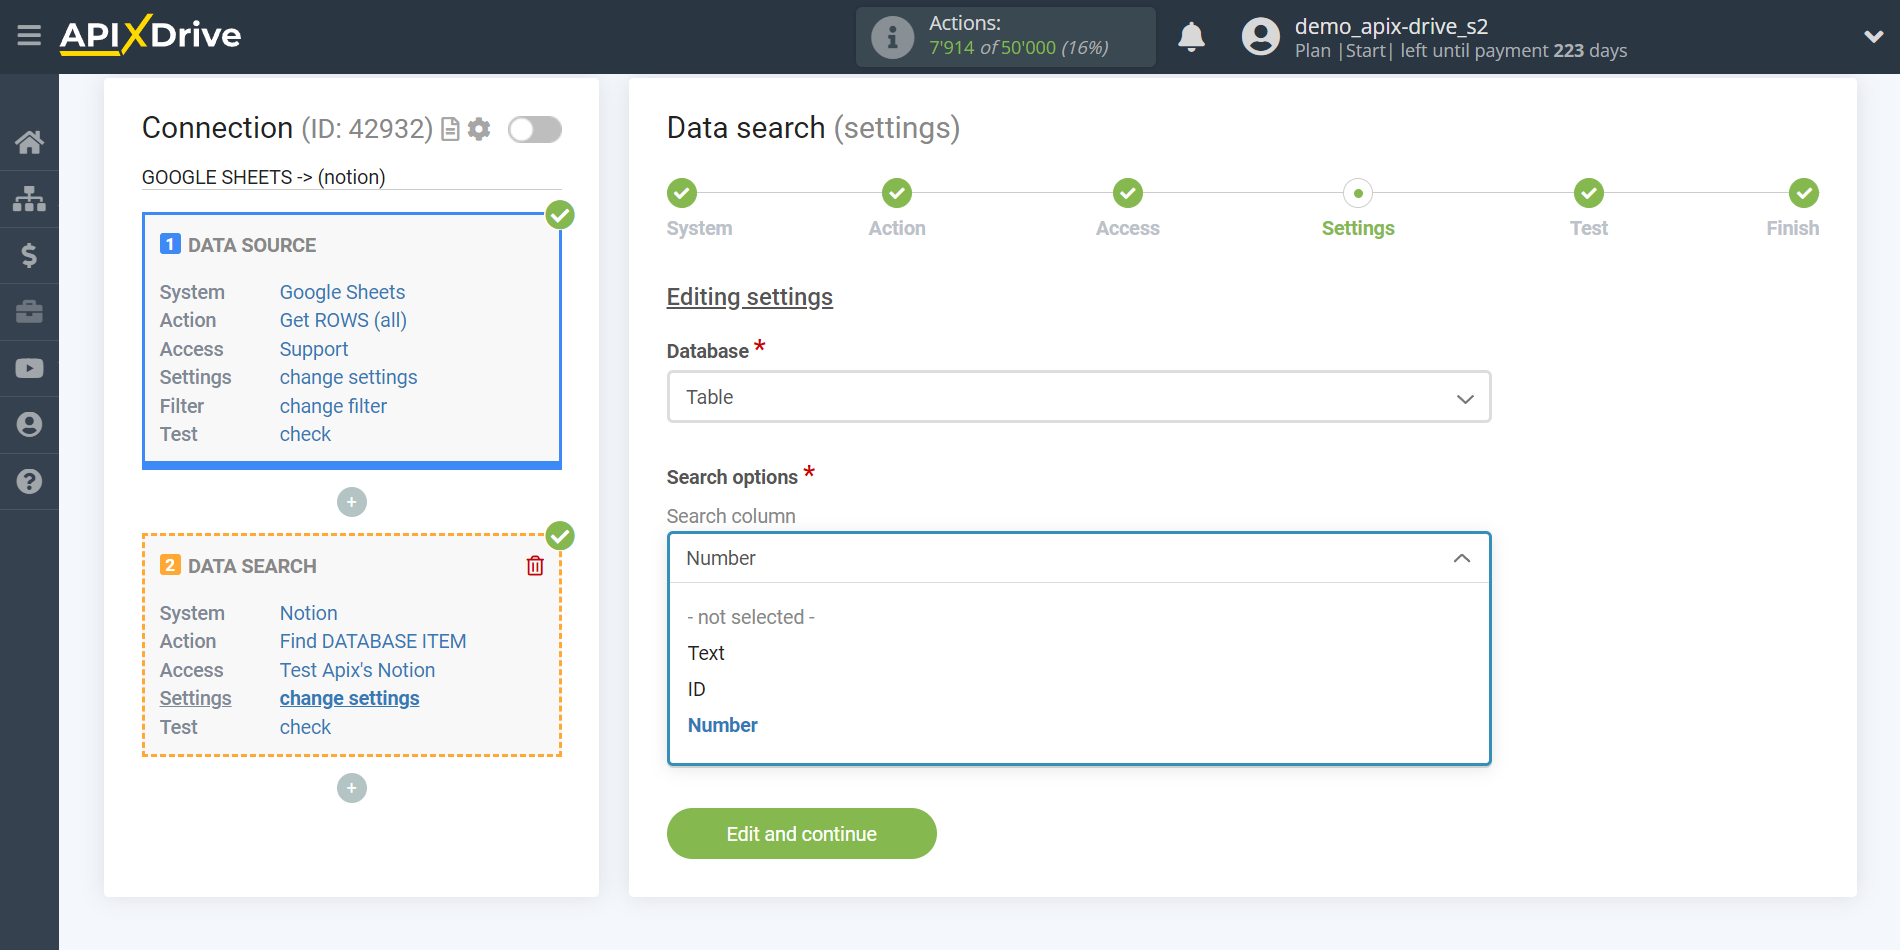This screenshot has height=950, width=1900.
Task: Open the Database Table dropdown
Action: [x=1079, y=397]
